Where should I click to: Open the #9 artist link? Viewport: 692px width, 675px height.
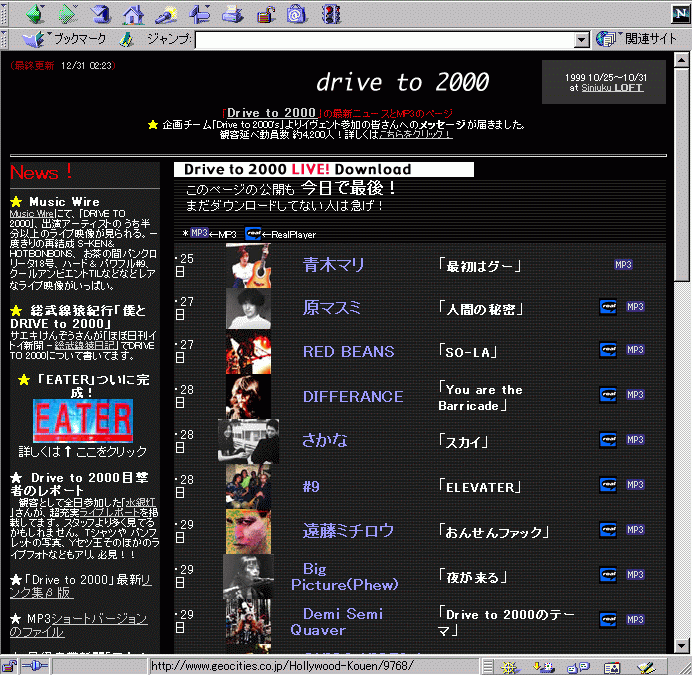coord(311,486)
